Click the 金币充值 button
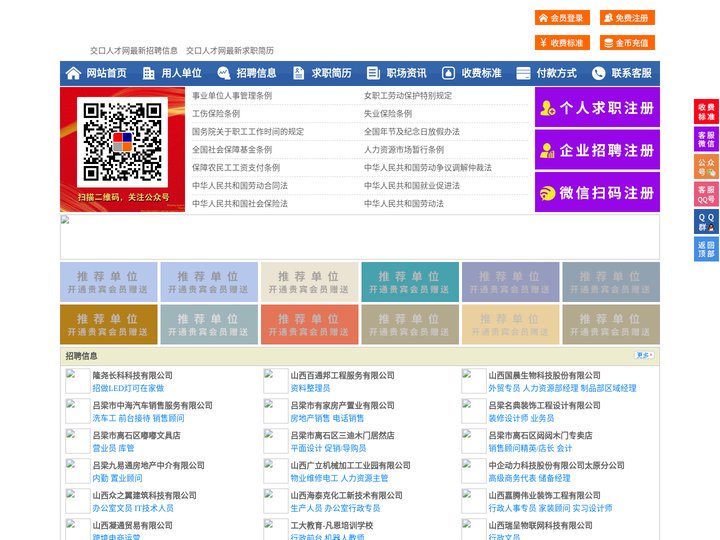The width and height of the screenshot is (720, 540). click(x=627, y=43)
